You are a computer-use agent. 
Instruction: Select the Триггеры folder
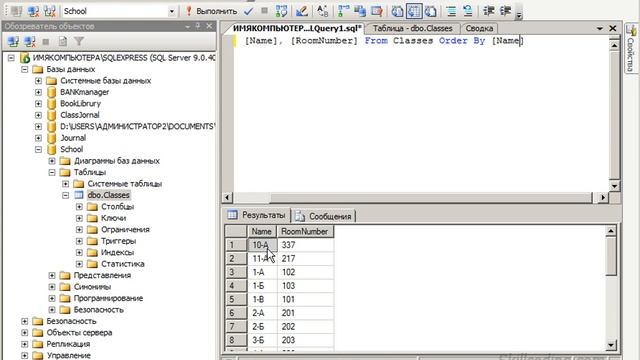[118, 241]
